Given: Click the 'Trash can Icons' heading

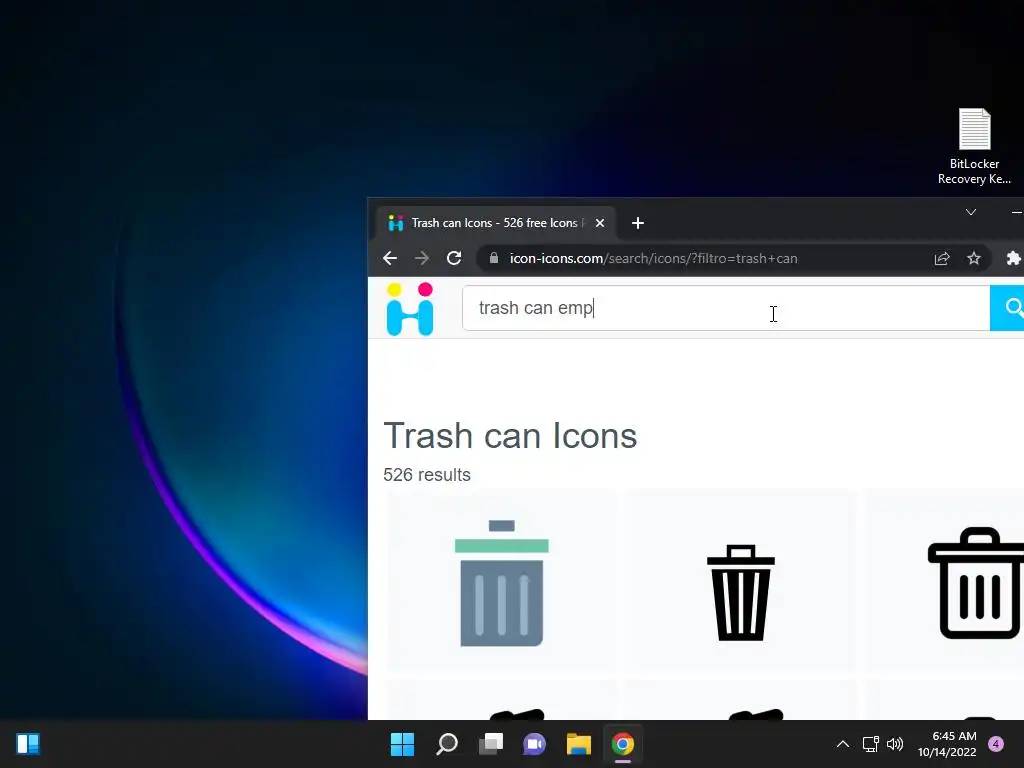Looking at the screenshot, I should pos(510,436).
